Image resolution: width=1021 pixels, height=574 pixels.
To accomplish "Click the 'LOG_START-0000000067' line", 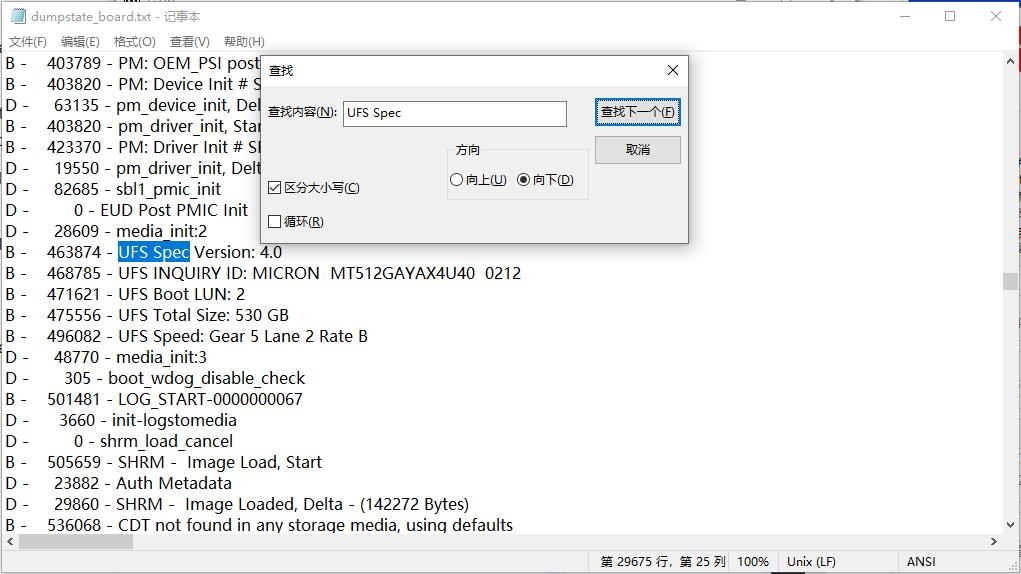I will [154, 399].
